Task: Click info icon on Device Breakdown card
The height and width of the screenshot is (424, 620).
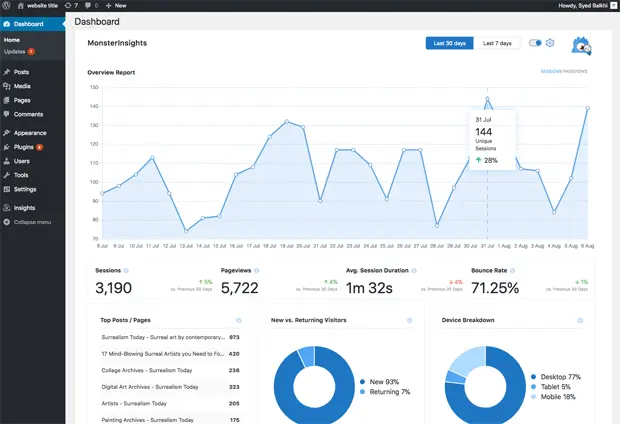Action: [x=580, y=321]
